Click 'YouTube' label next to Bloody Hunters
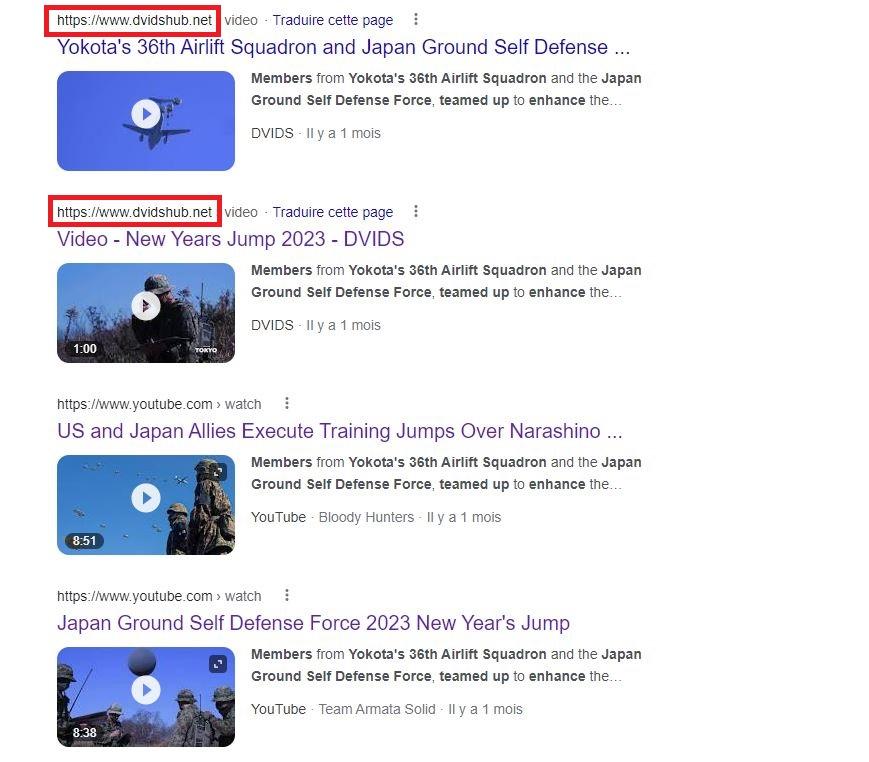869x762 pixels. tap(278, 517)
